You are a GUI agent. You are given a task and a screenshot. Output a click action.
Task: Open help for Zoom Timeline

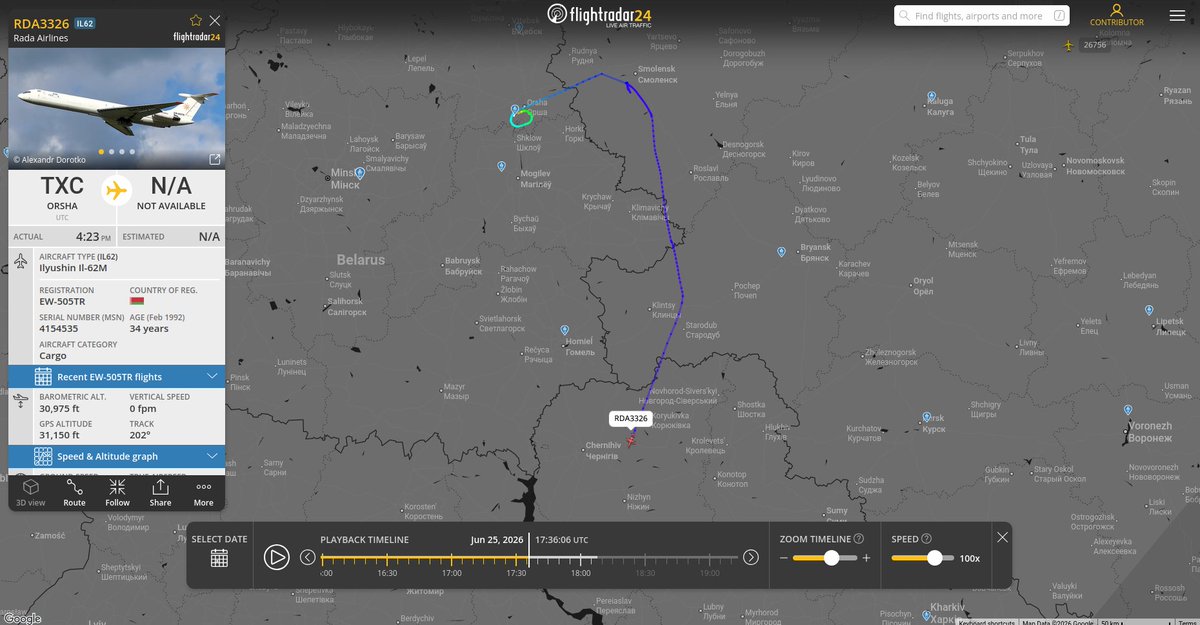[859, 539]
